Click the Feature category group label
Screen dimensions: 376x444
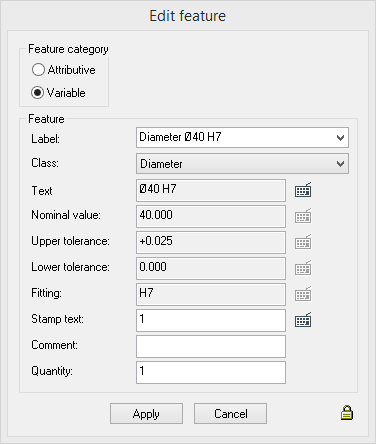coord(68,49)
